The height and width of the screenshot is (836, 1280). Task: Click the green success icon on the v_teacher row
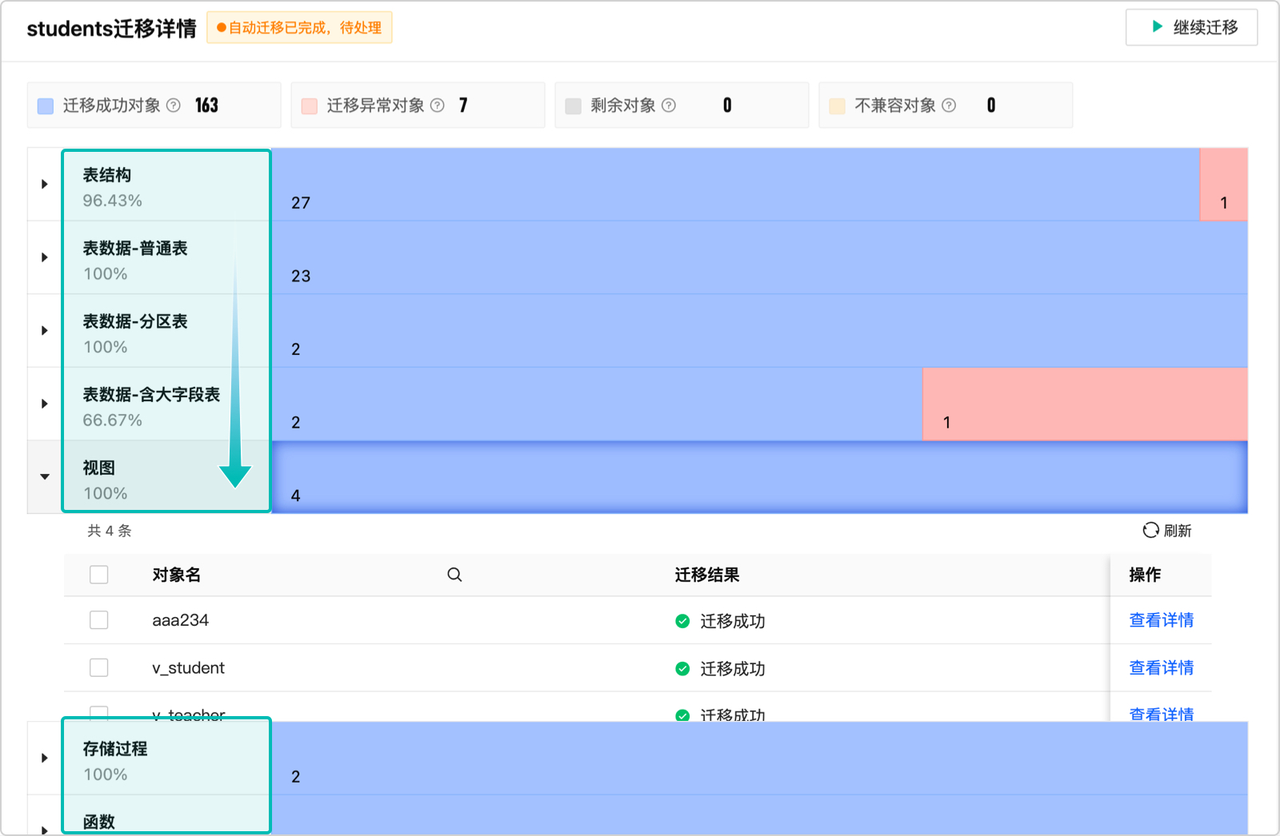click(x=682, y=714)
